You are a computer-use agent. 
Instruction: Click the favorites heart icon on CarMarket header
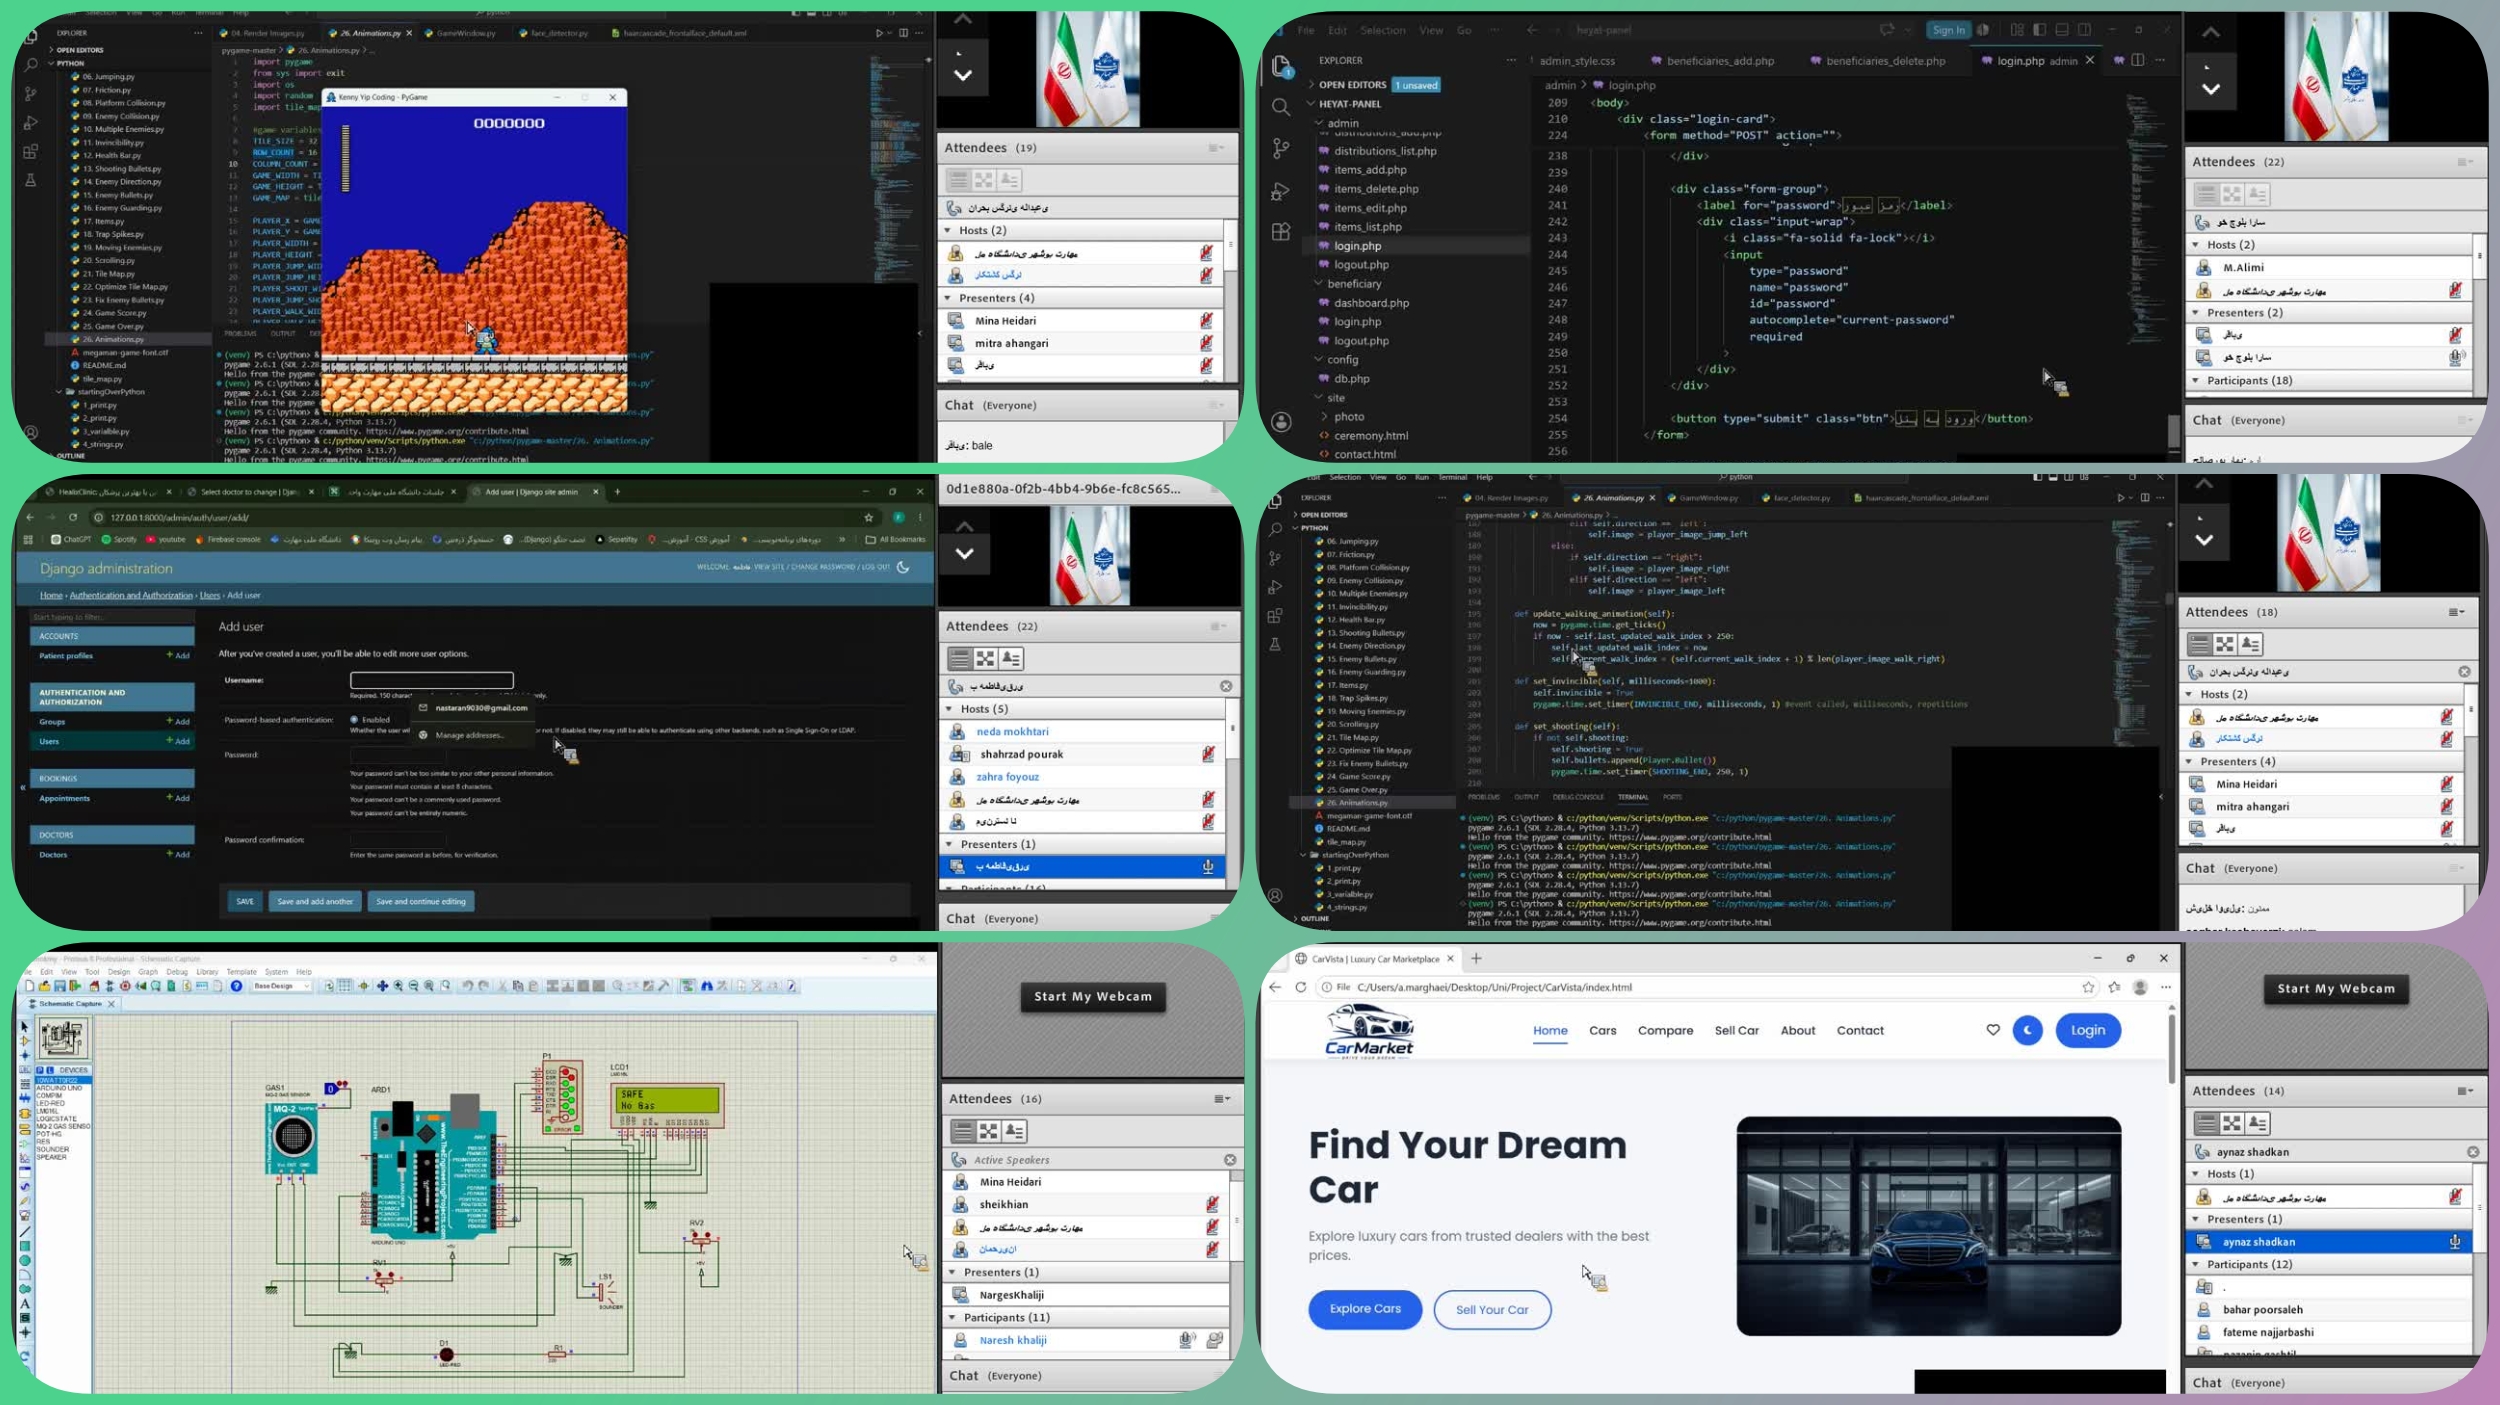point(1993,1030)
